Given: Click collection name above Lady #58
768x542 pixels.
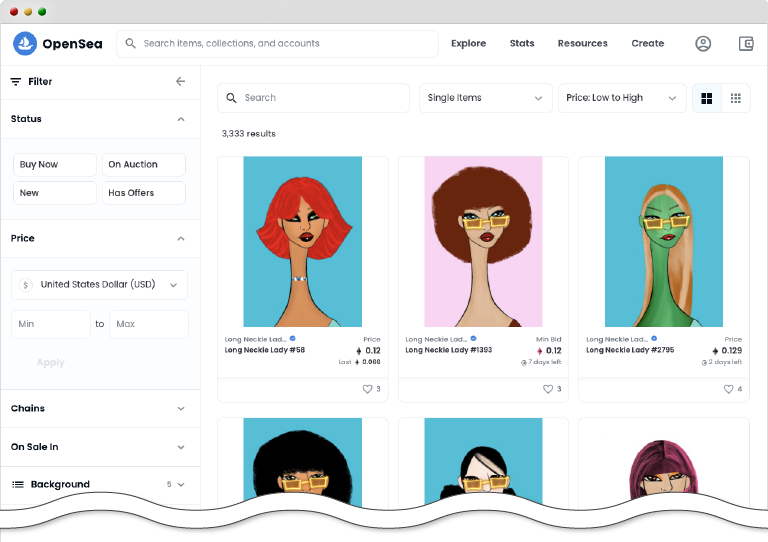Looking at the screenshot, I should pos(255,339).
